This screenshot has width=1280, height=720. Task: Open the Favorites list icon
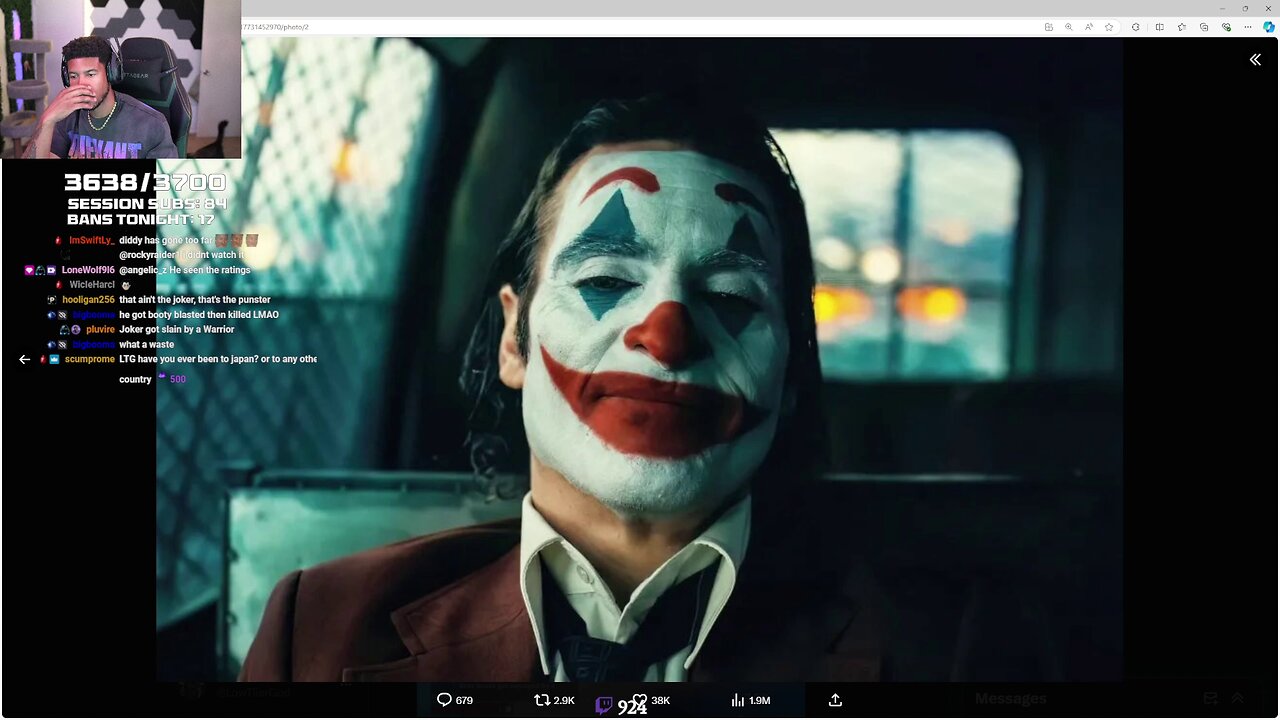click(1182, 27)
